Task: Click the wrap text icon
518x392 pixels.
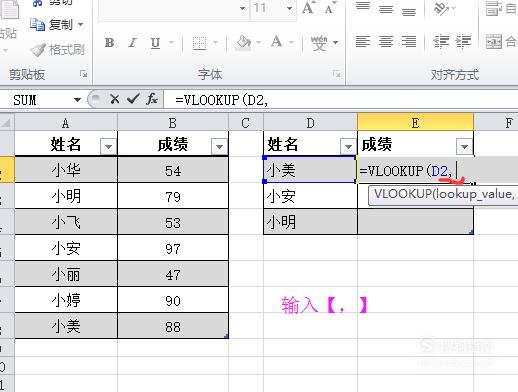Action: pos(493,8)
